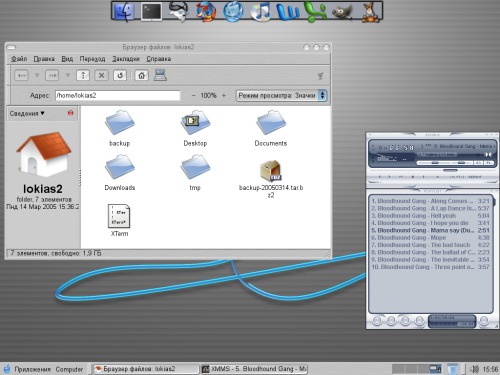Go back in the file browser

click(x=21, y=75)
